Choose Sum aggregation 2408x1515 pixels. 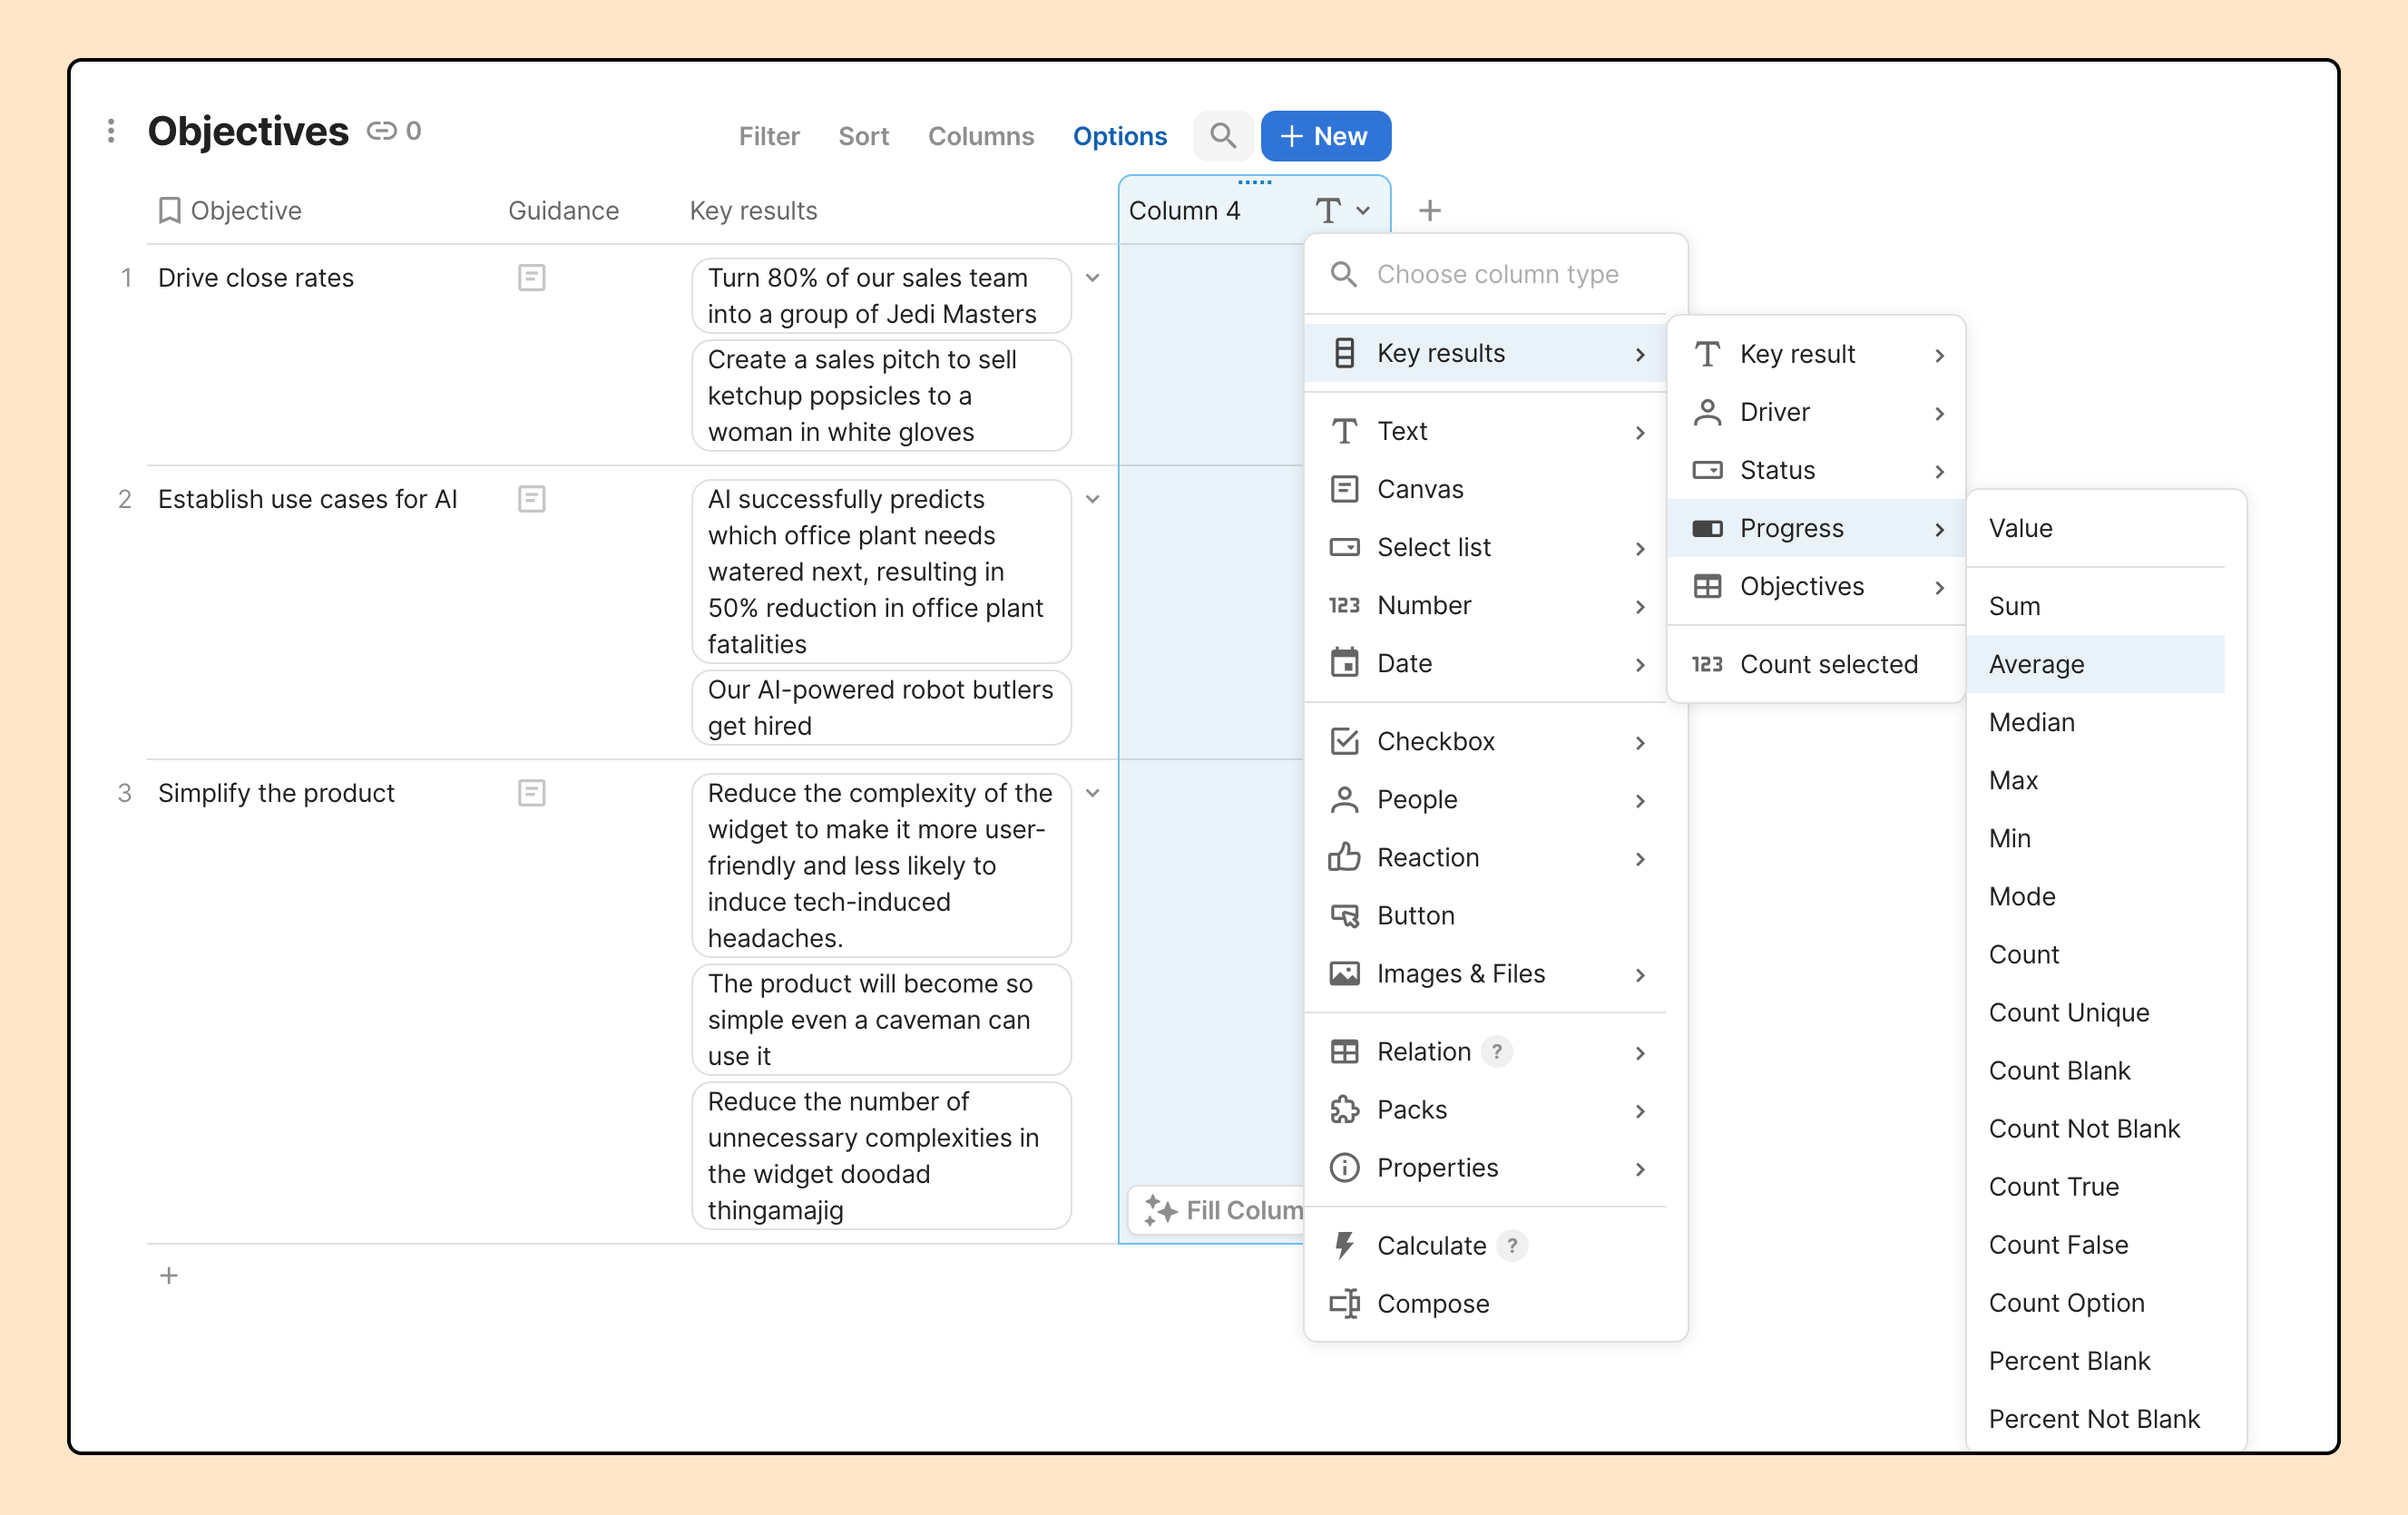2096,607
